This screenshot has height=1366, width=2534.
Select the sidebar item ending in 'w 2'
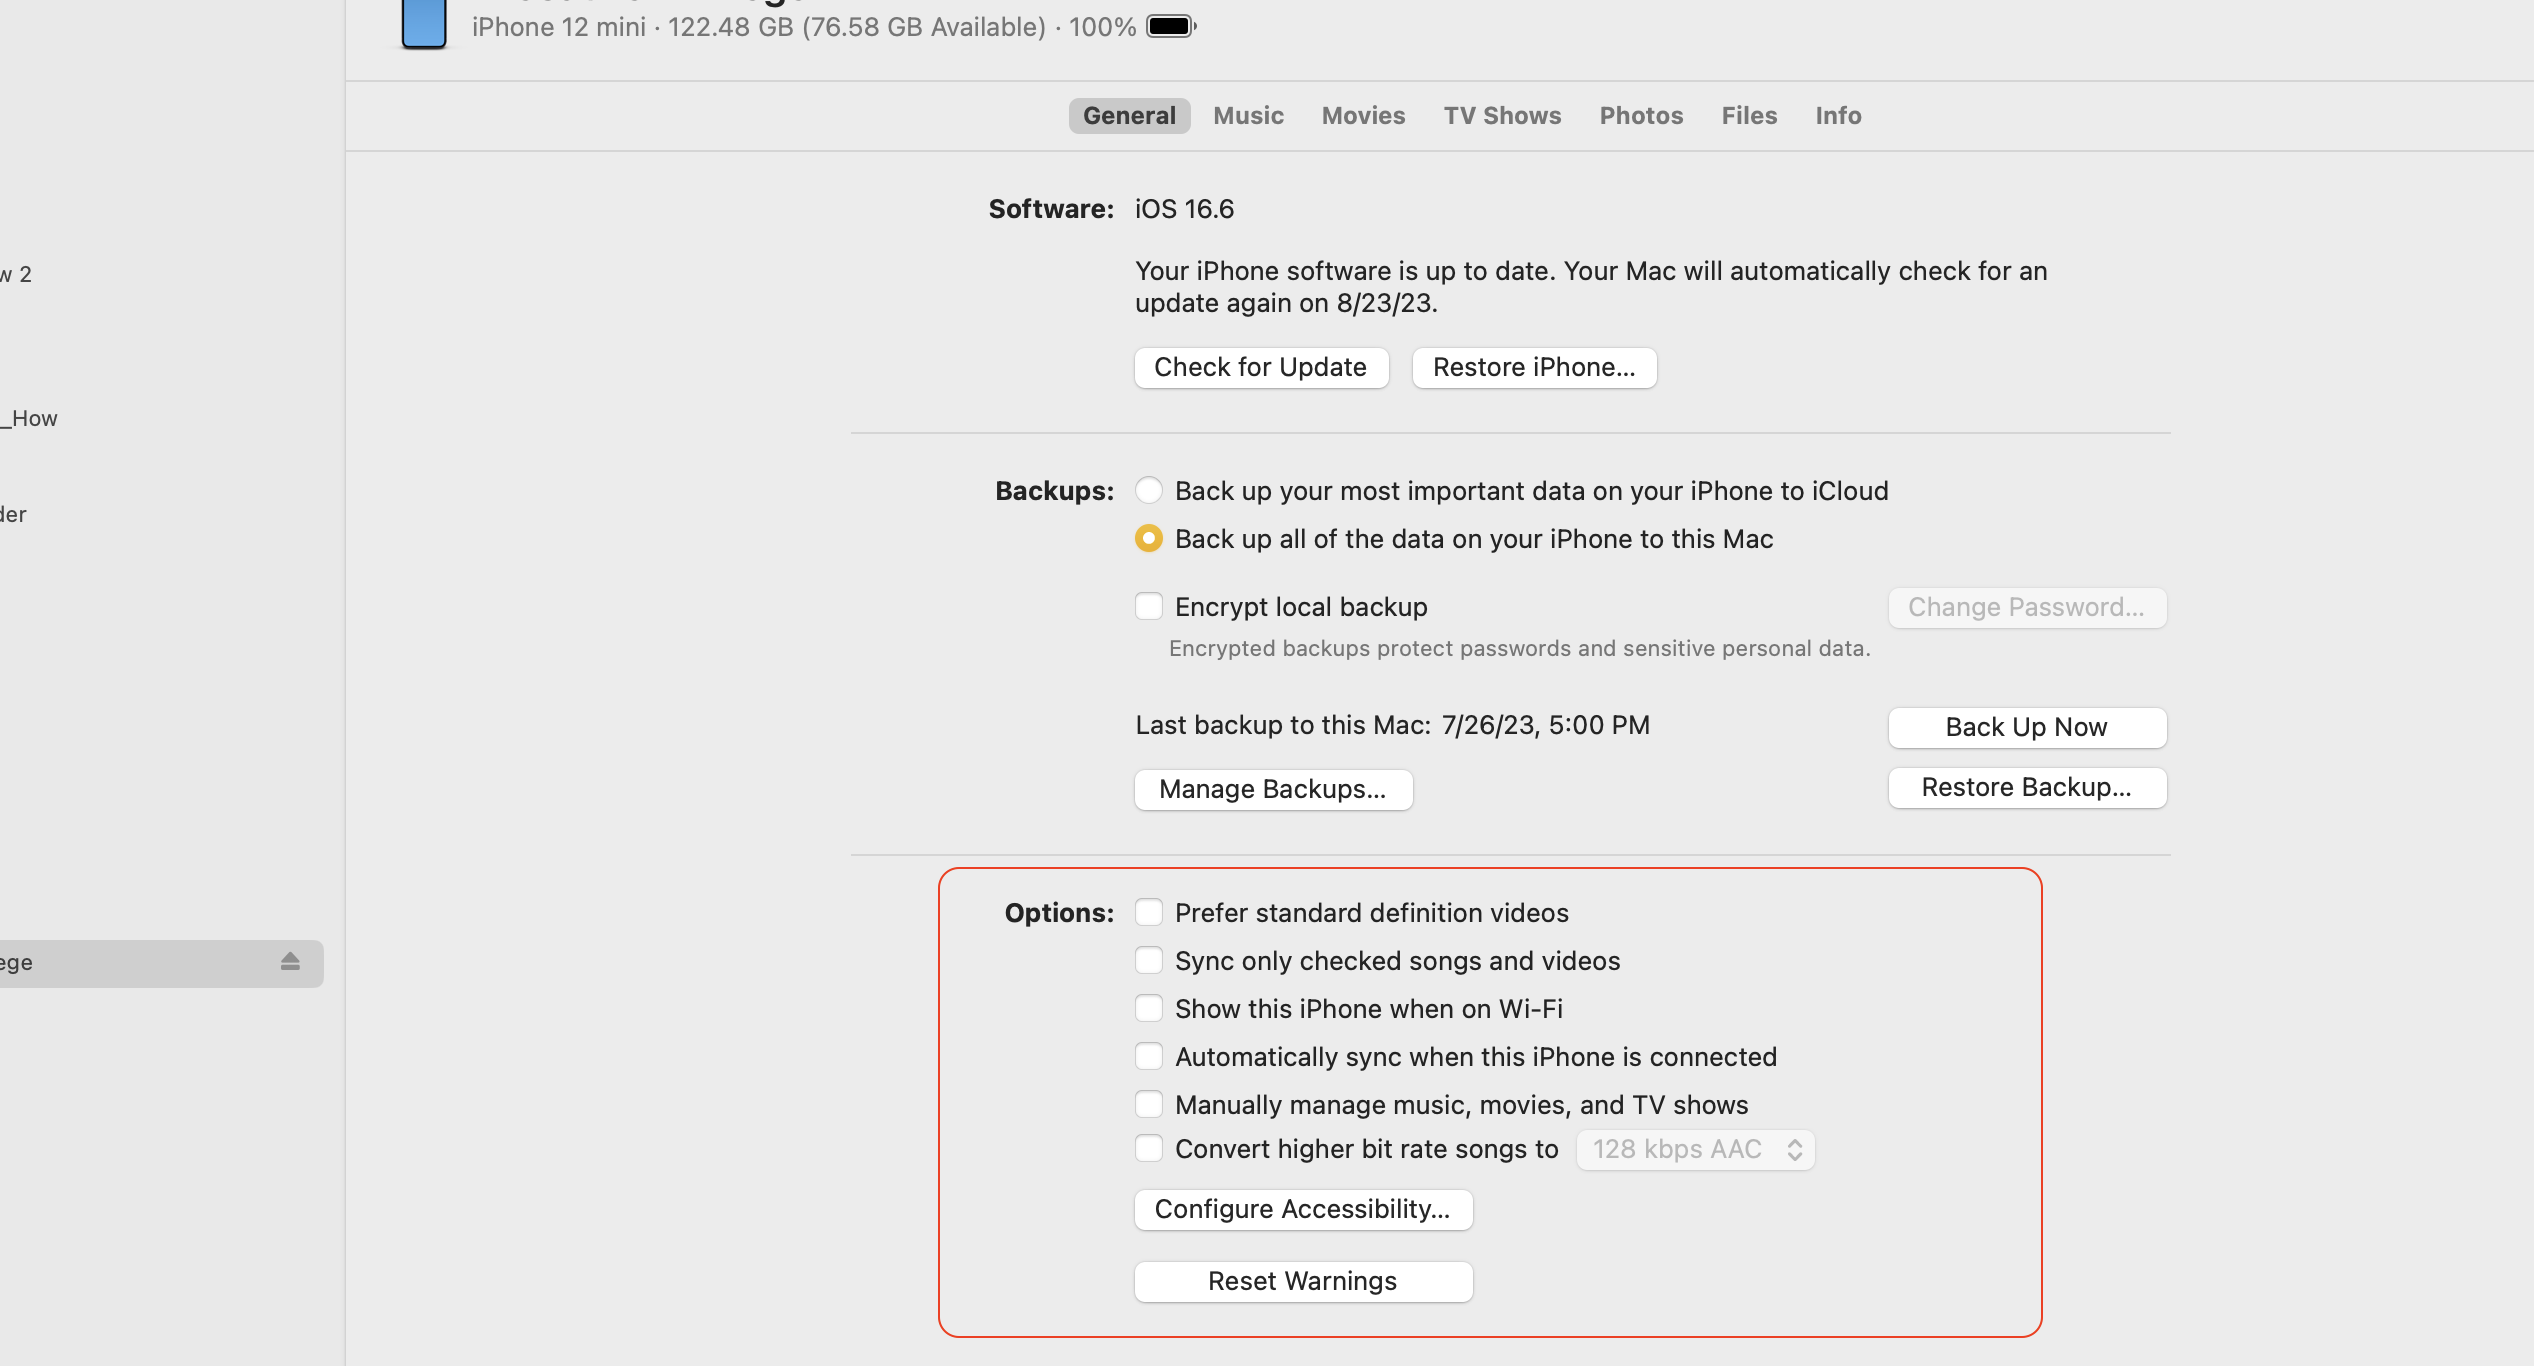tap(16, 274)
